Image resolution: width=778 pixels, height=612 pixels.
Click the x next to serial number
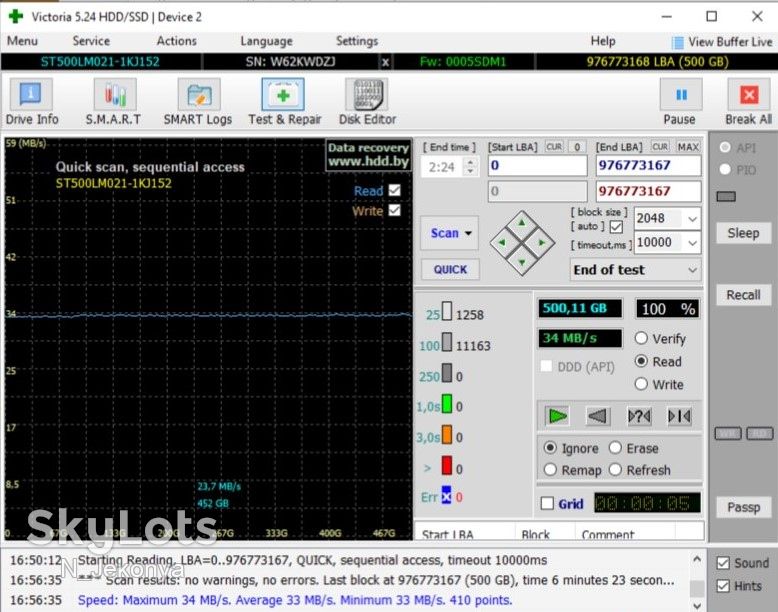[385, 62]
